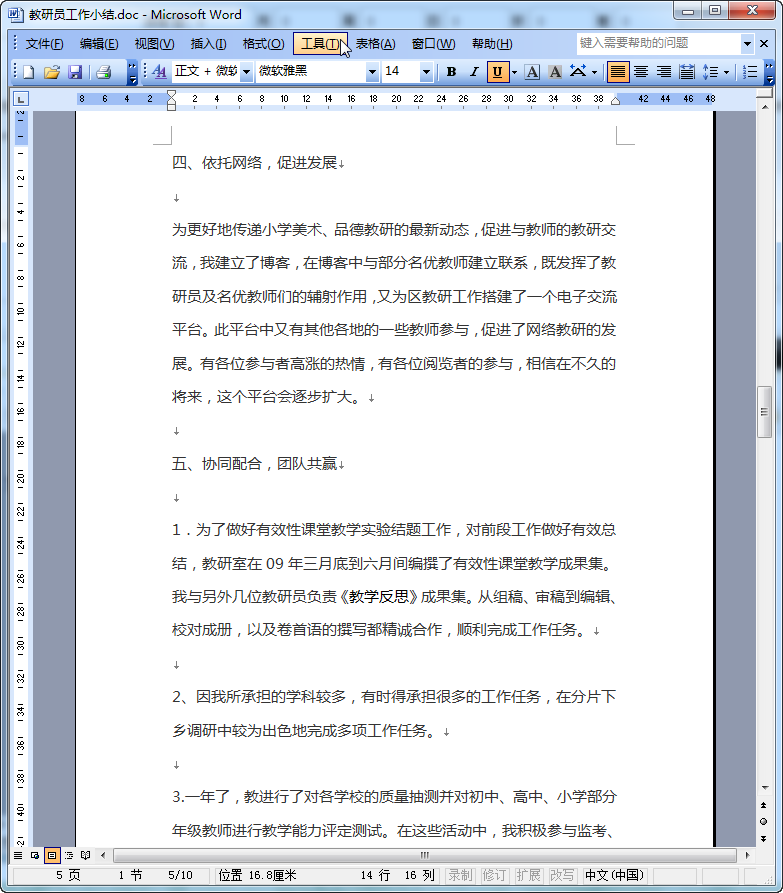Open line spacing dropdown arrow
This screenshot has width=783, height=893.
726,72
